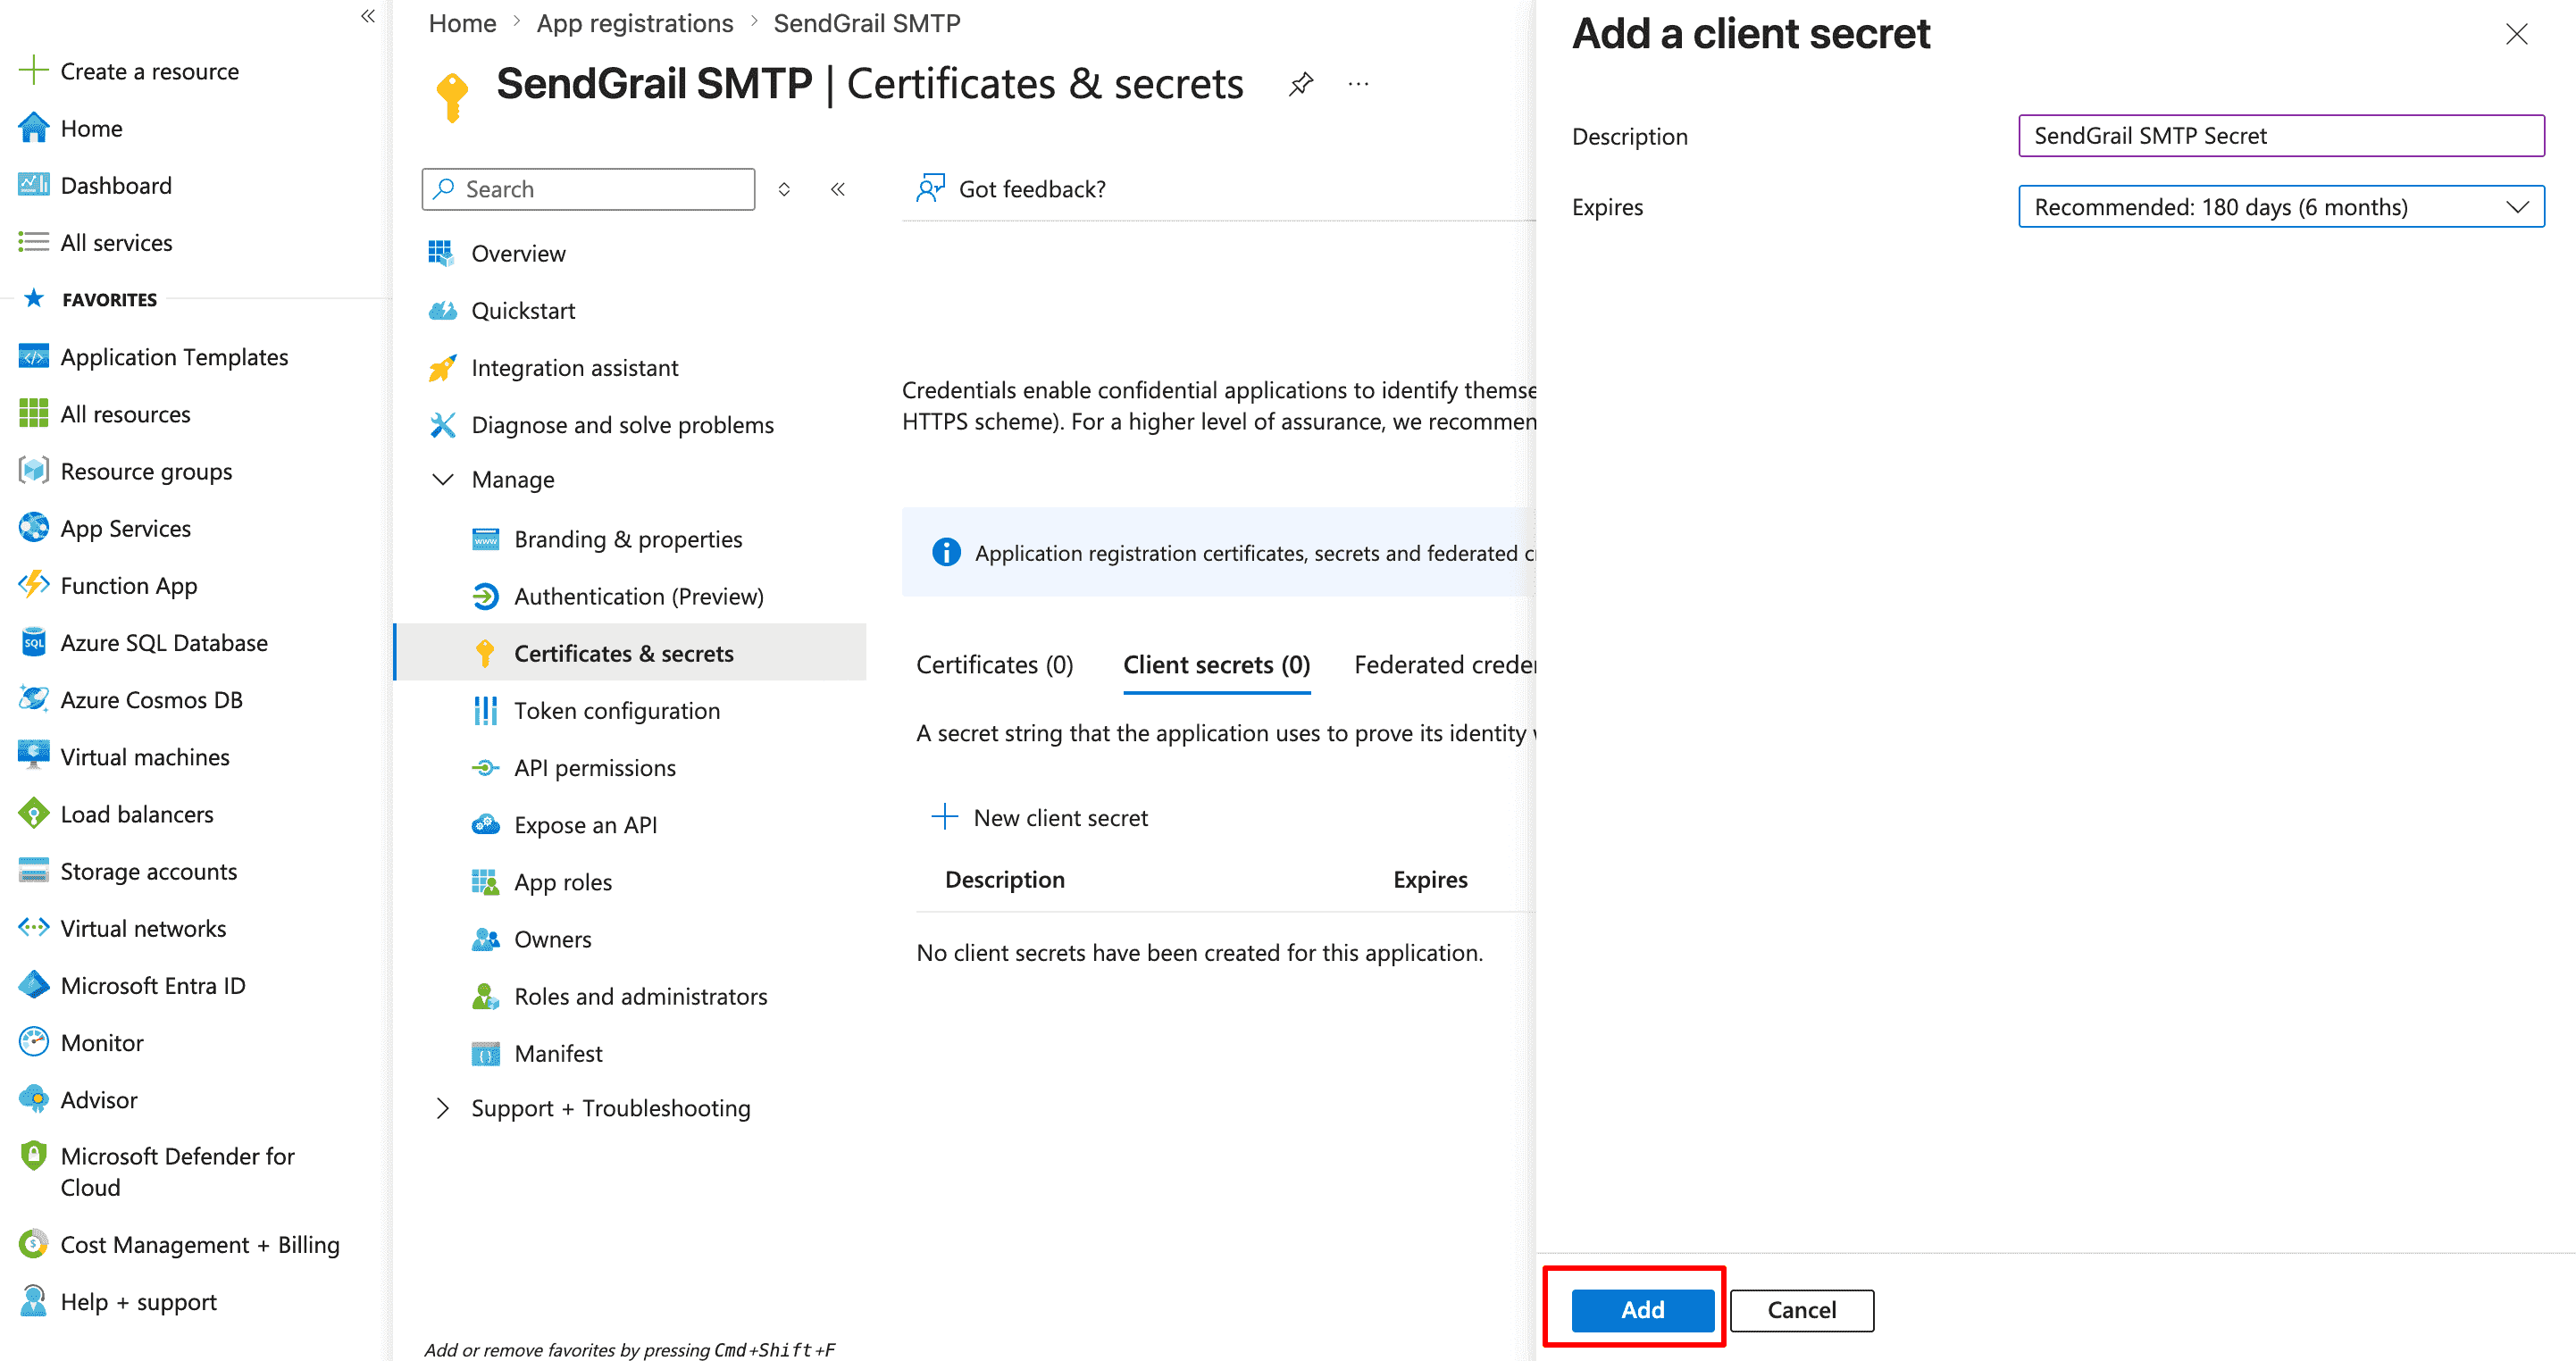2576x1361 pixels.
Task: Open Cost Management + Billing icon
Action: [x=33, y=1244]
